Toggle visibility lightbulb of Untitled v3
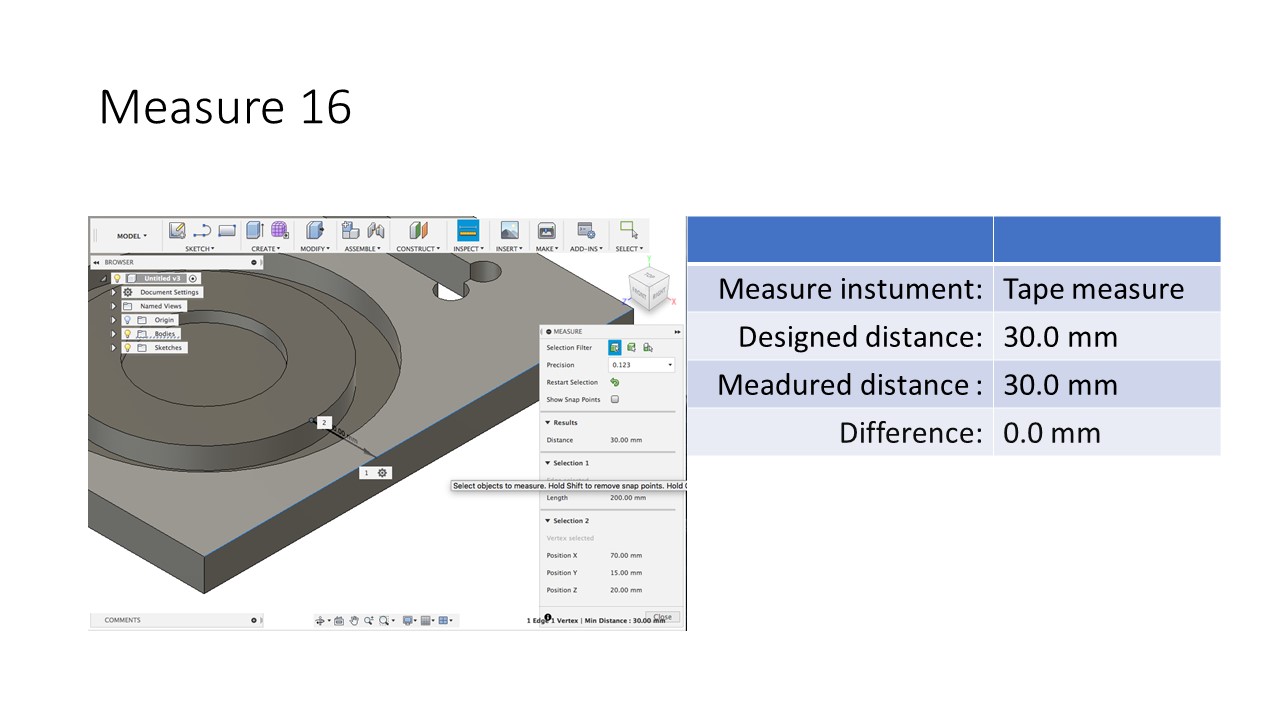Screen dimensions: 1280x720 click(x=117, y=278)
